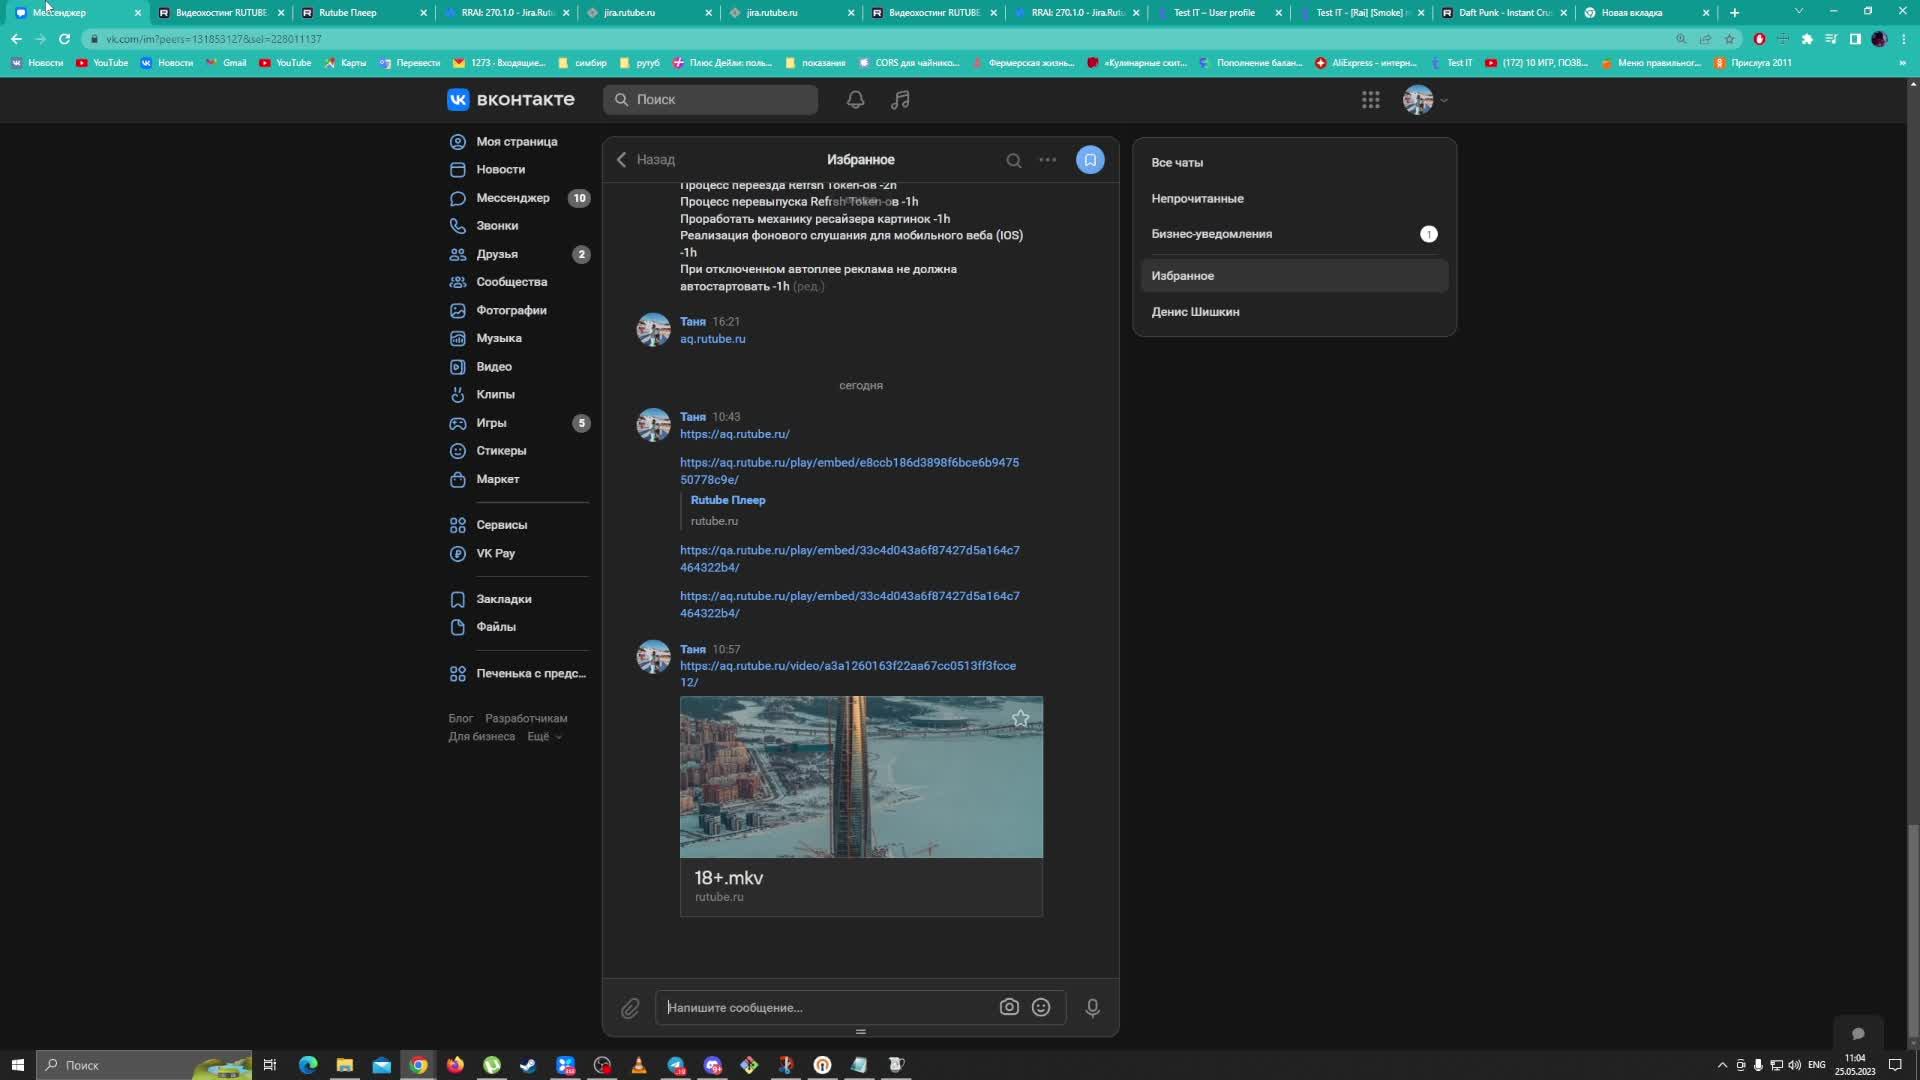
Task: Open VK services grid icon
Action: tap(1370, 100)
